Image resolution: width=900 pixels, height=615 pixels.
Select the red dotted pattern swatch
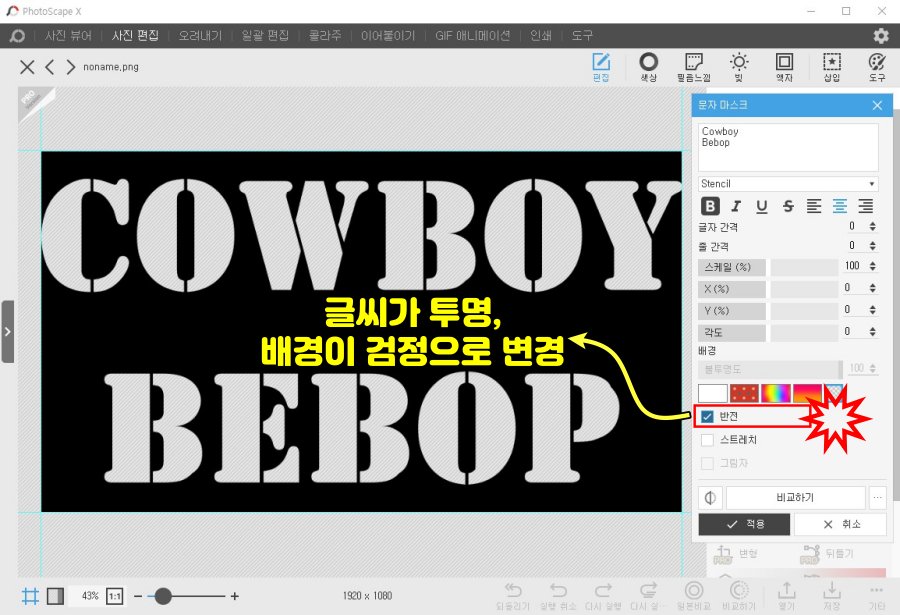(744, 393)
